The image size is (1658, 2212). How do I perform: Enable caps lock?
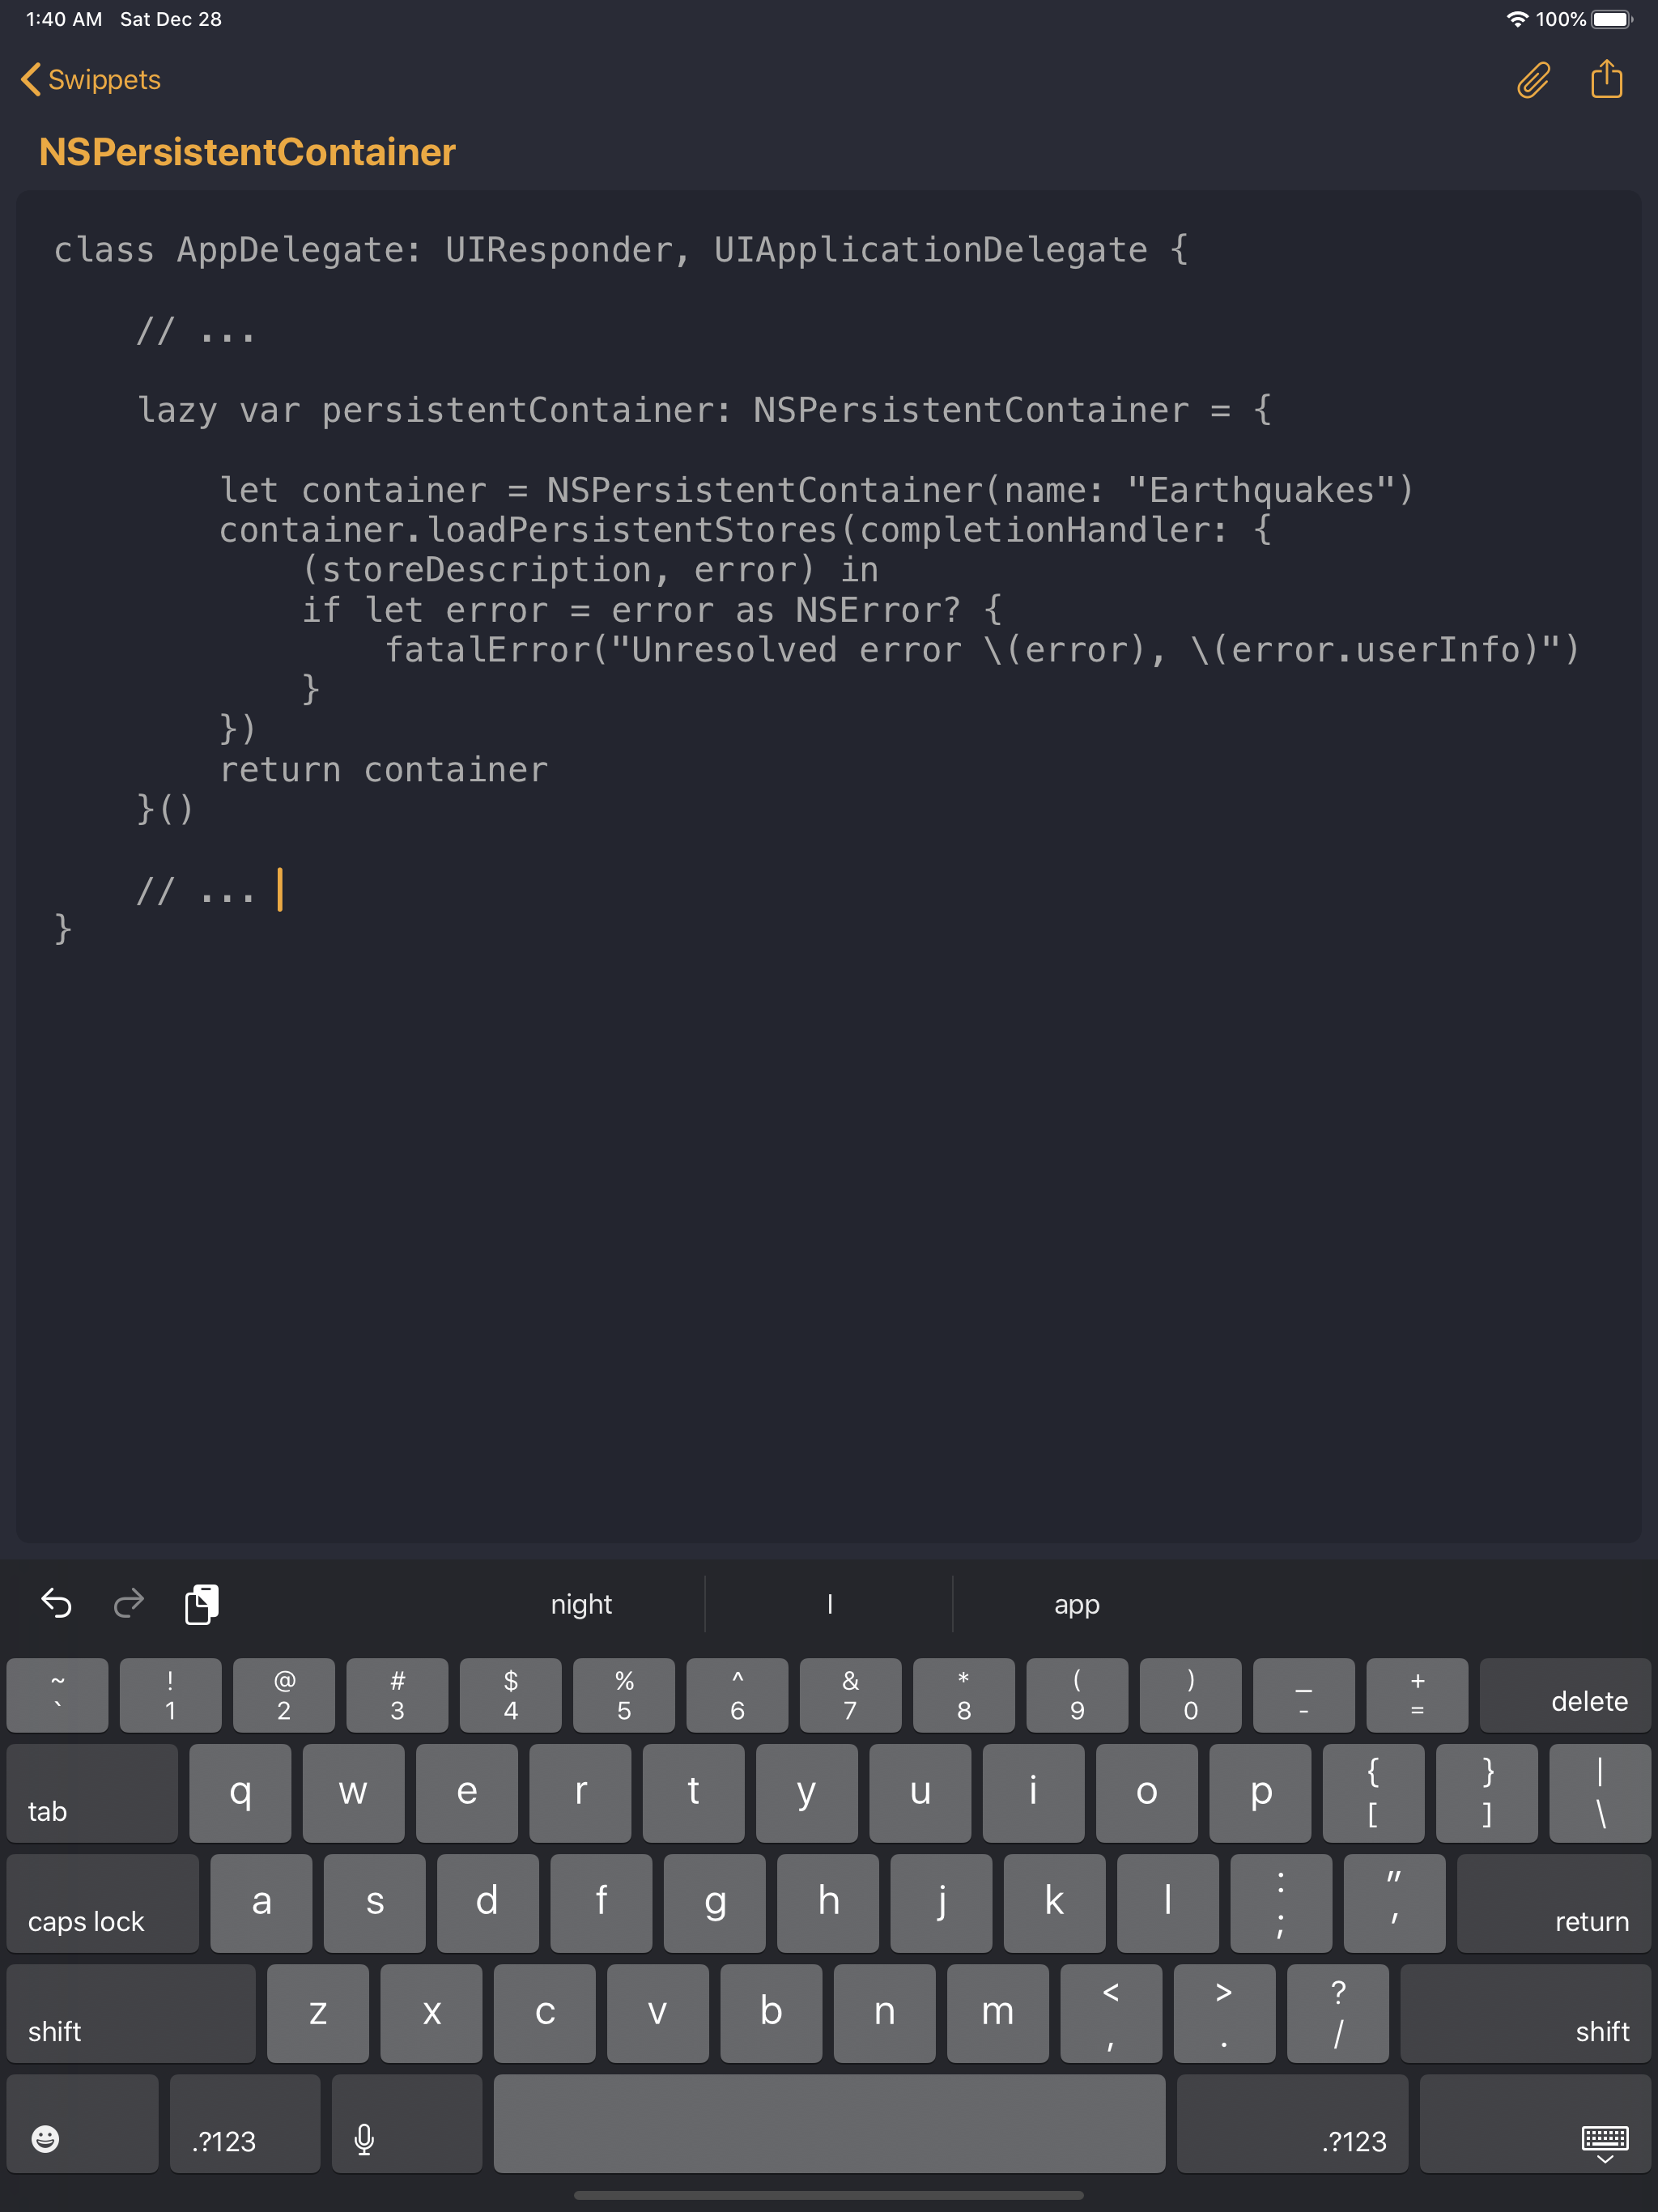tap(102, 1903)
